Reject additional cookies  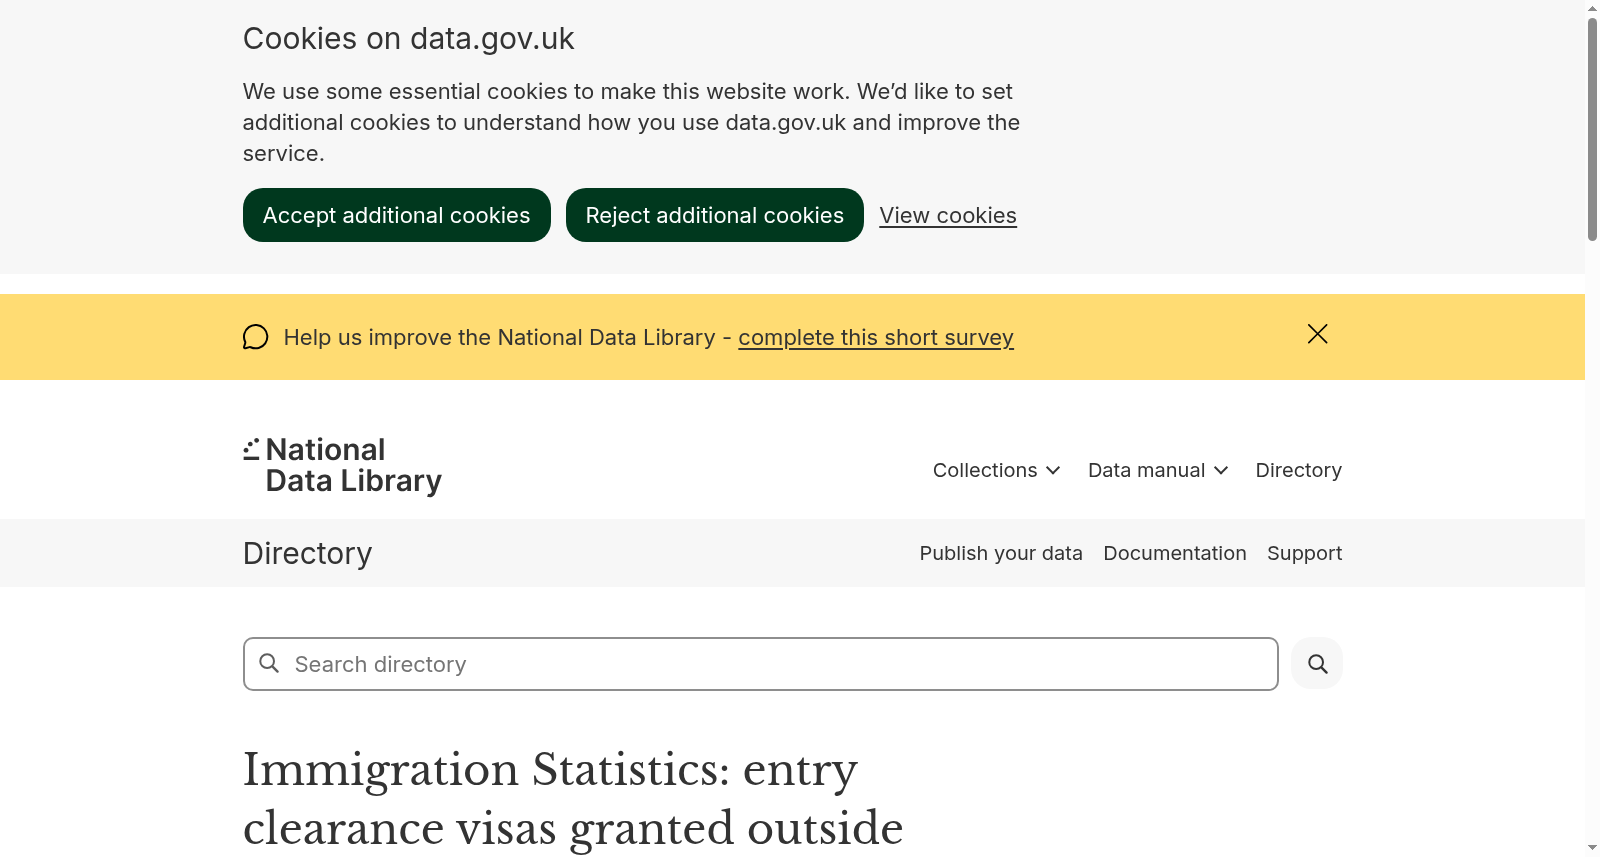(715, 215)
